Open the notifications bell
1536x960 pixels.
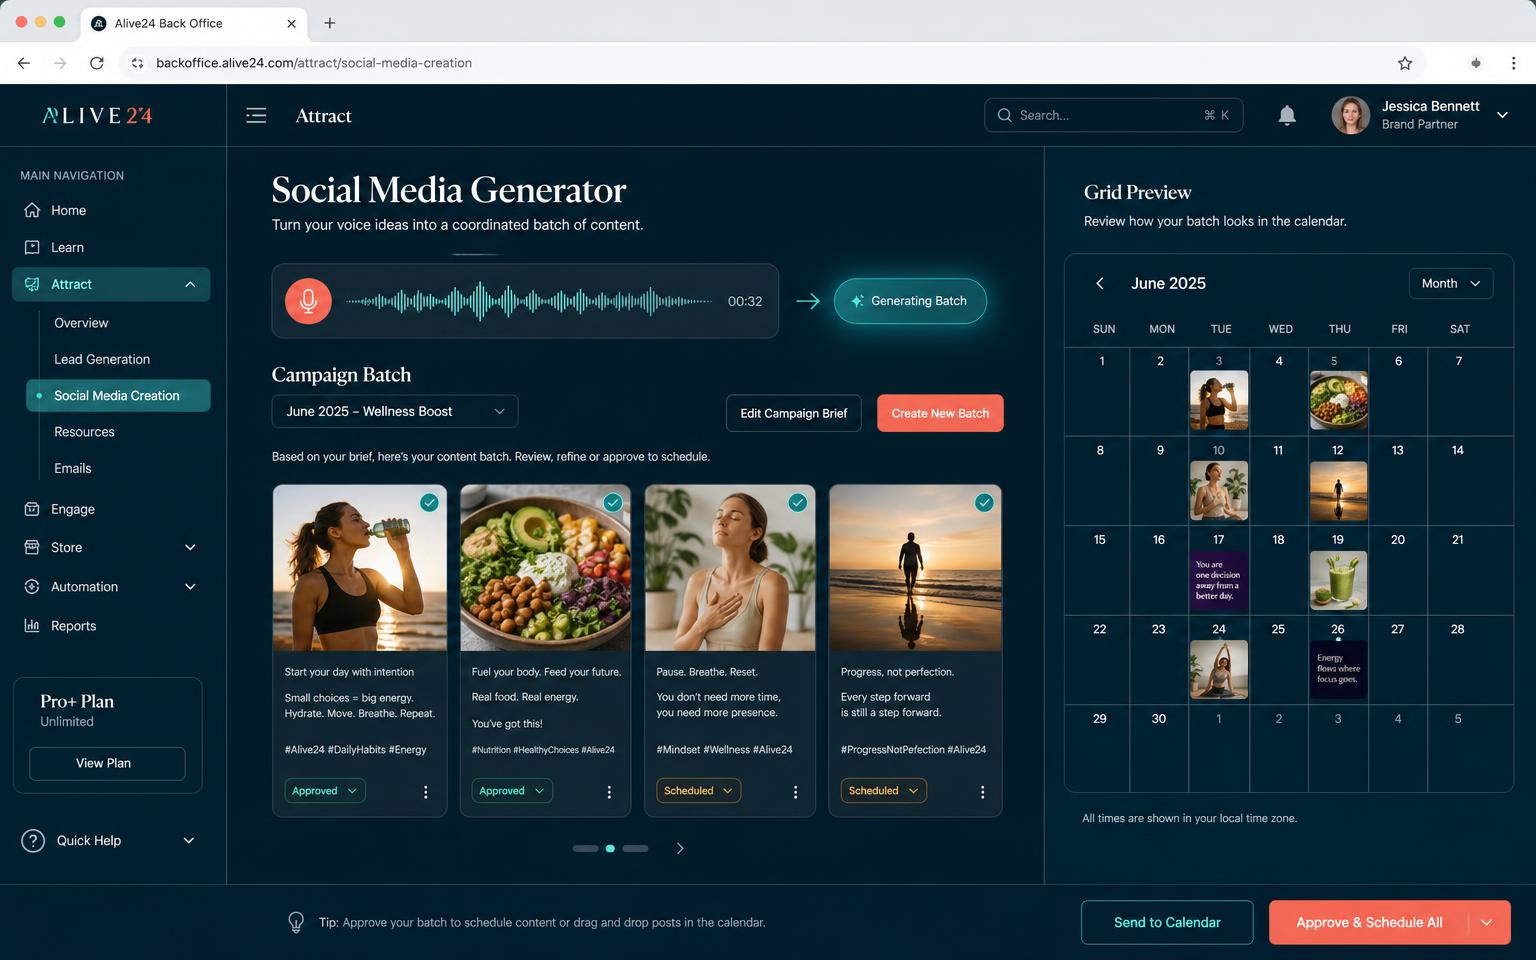click(1287, 116)
